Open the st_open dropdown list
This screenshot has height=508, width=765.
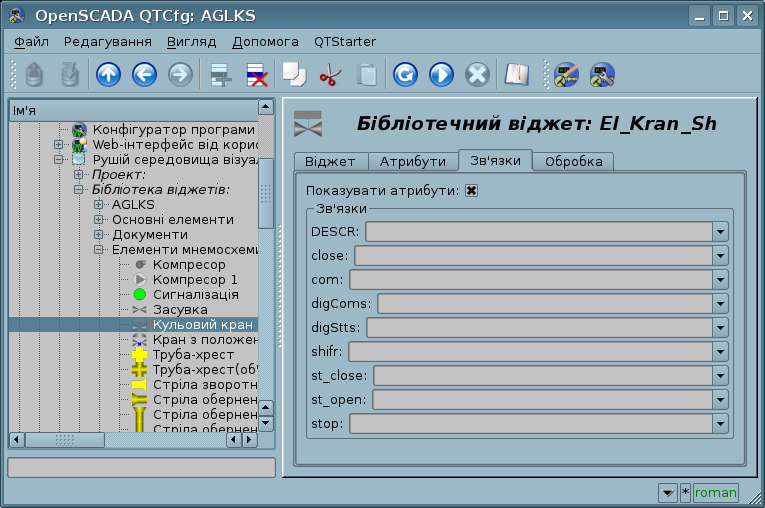(x=720, y=400)
